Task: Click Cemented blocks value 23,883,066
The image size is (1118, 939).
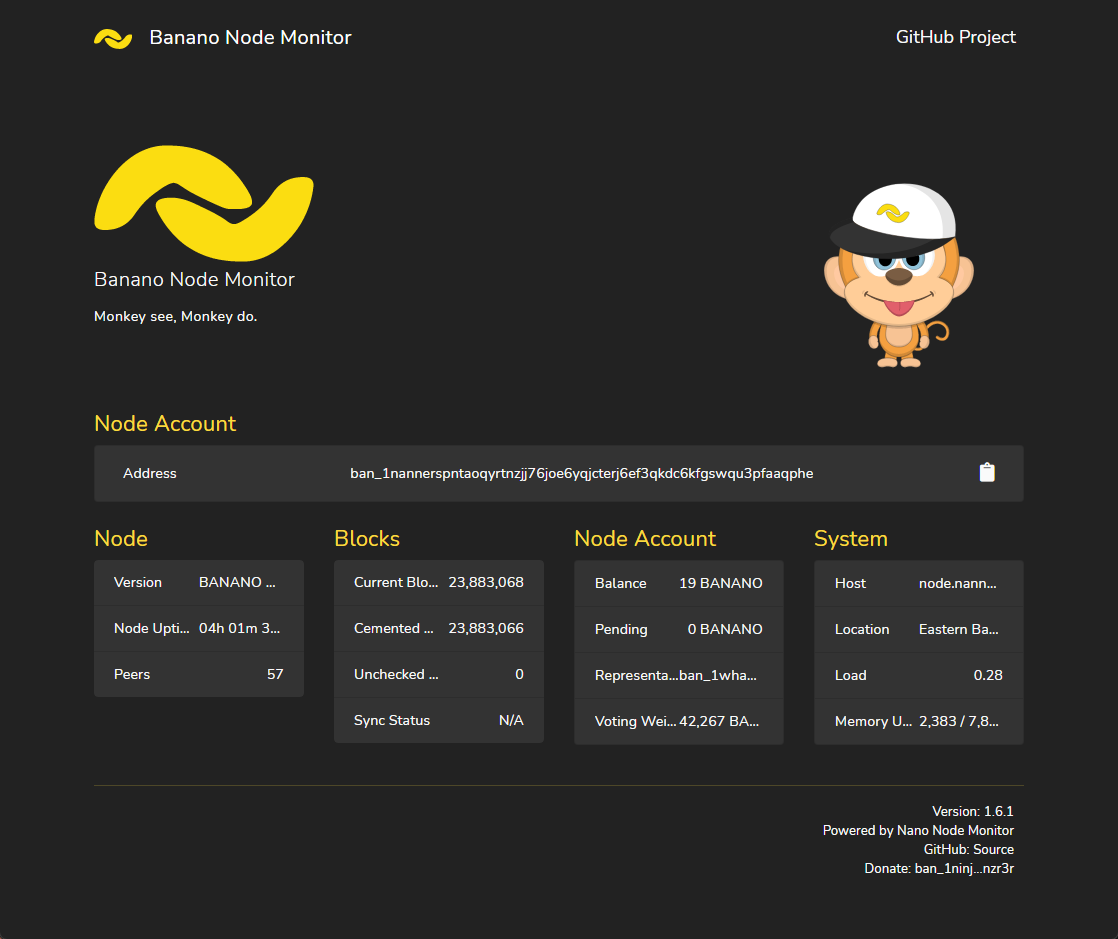Action: pyautogui.click(x=486, y=628)
